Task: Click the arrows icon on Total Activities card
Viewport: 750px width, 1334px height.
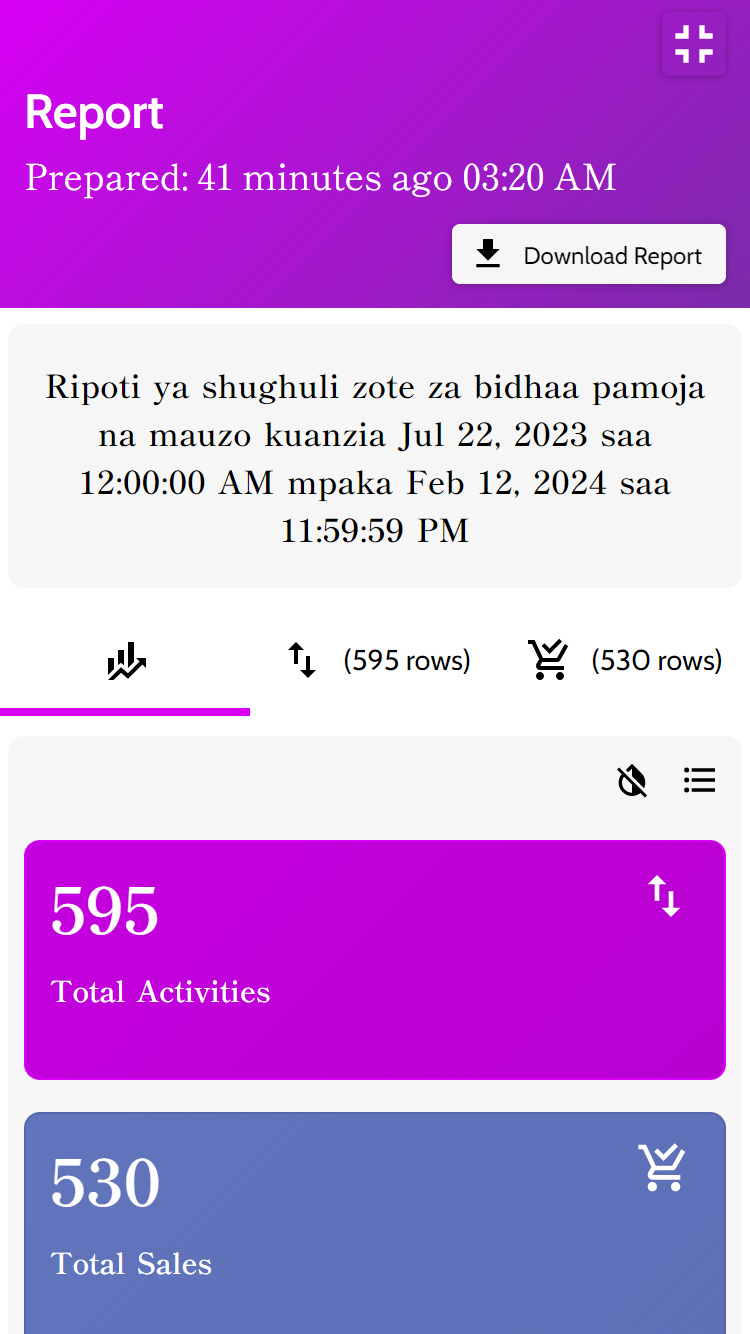Action: pos(664,896)
